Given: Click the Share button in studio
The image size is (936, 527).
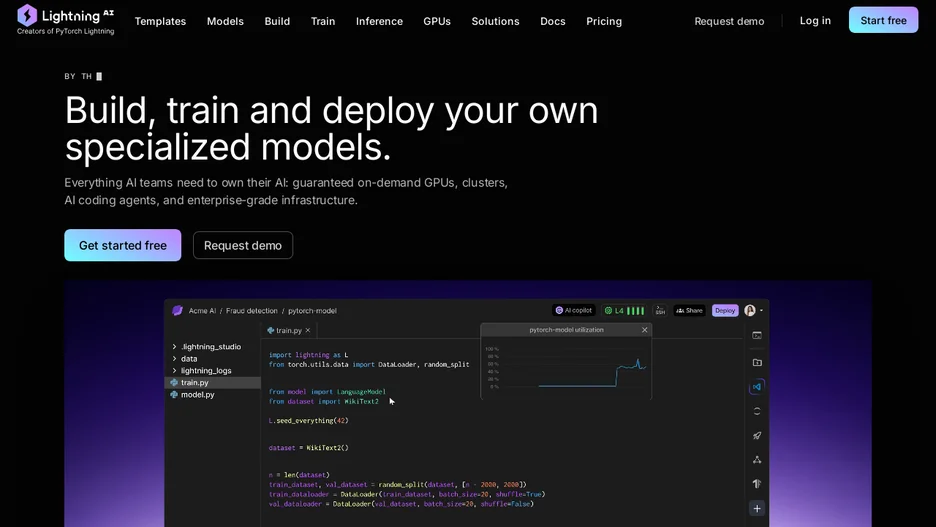Looking at the screenshot, I should tap(689, 310).
